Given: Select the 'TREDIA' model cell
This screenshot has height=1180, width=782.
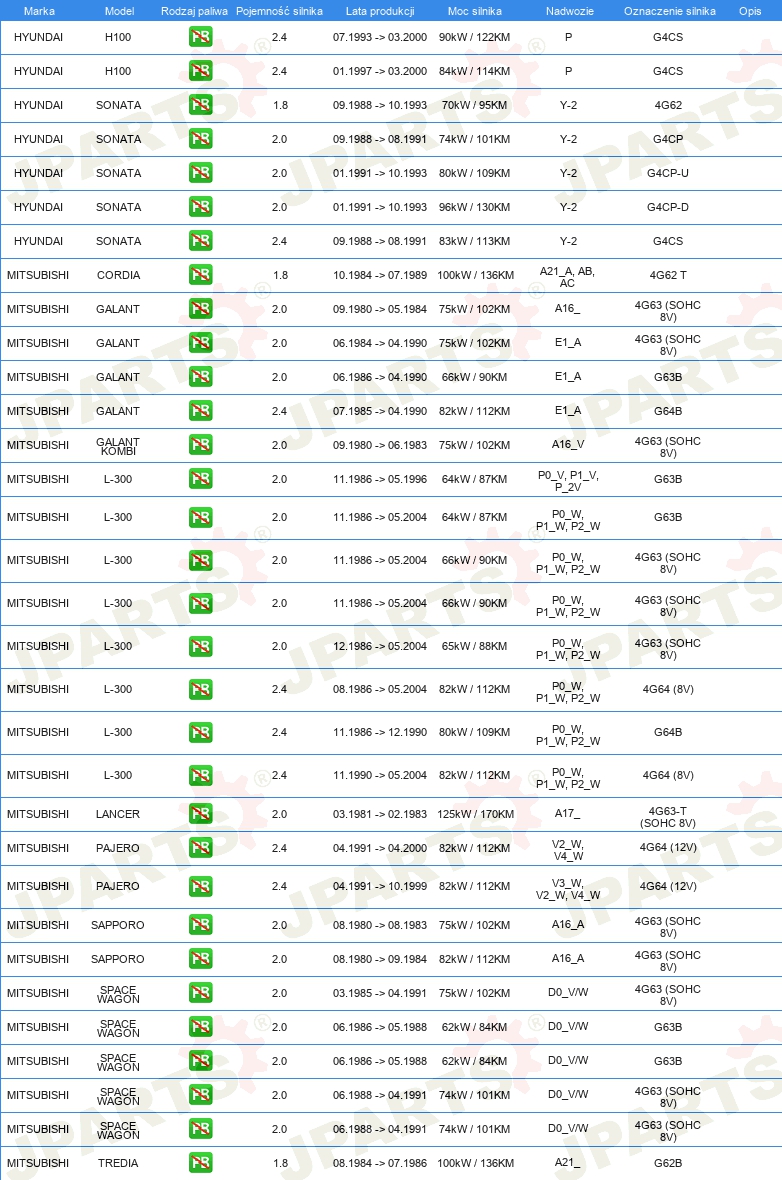Looking at the screenshot, I should [x=118, y=1163].
